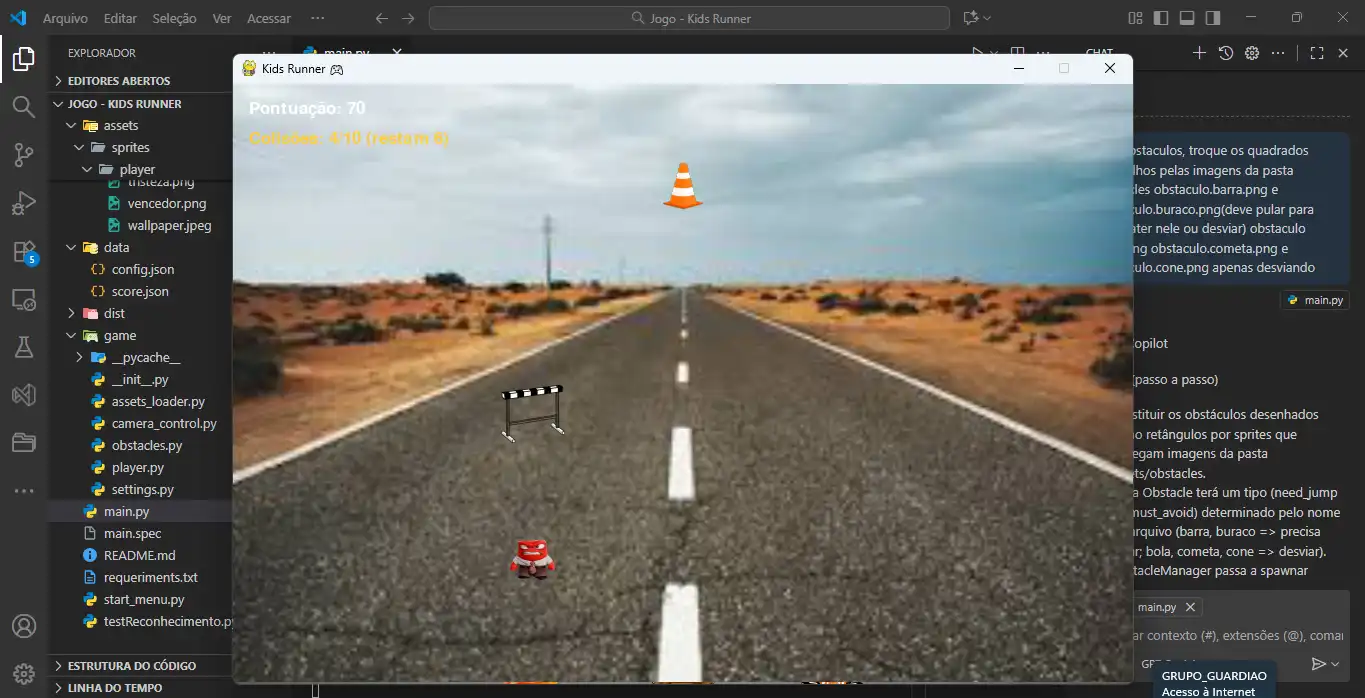The width and height of the screenshot is (1365, 698).
Task: Start a new chat with plus icon
Action: 1200,53
